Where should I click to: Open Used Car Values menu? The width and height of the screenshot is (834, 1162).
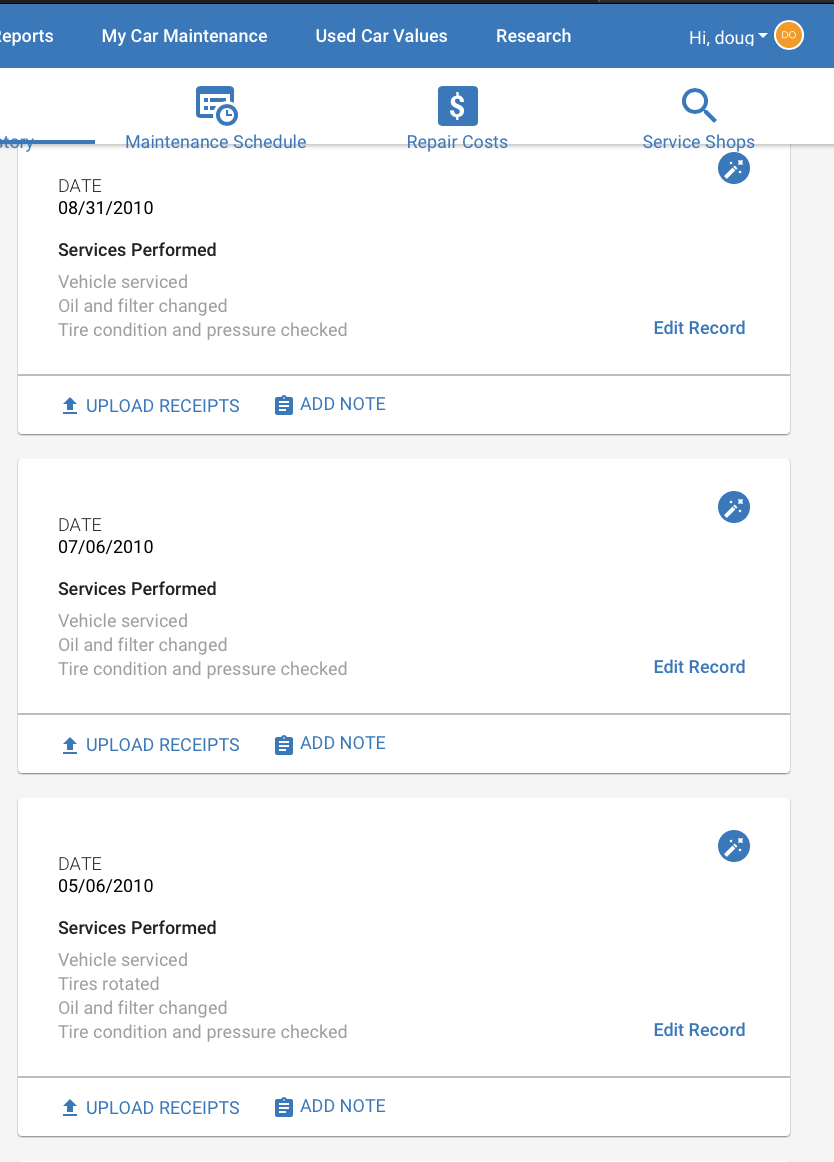(381, 36)
